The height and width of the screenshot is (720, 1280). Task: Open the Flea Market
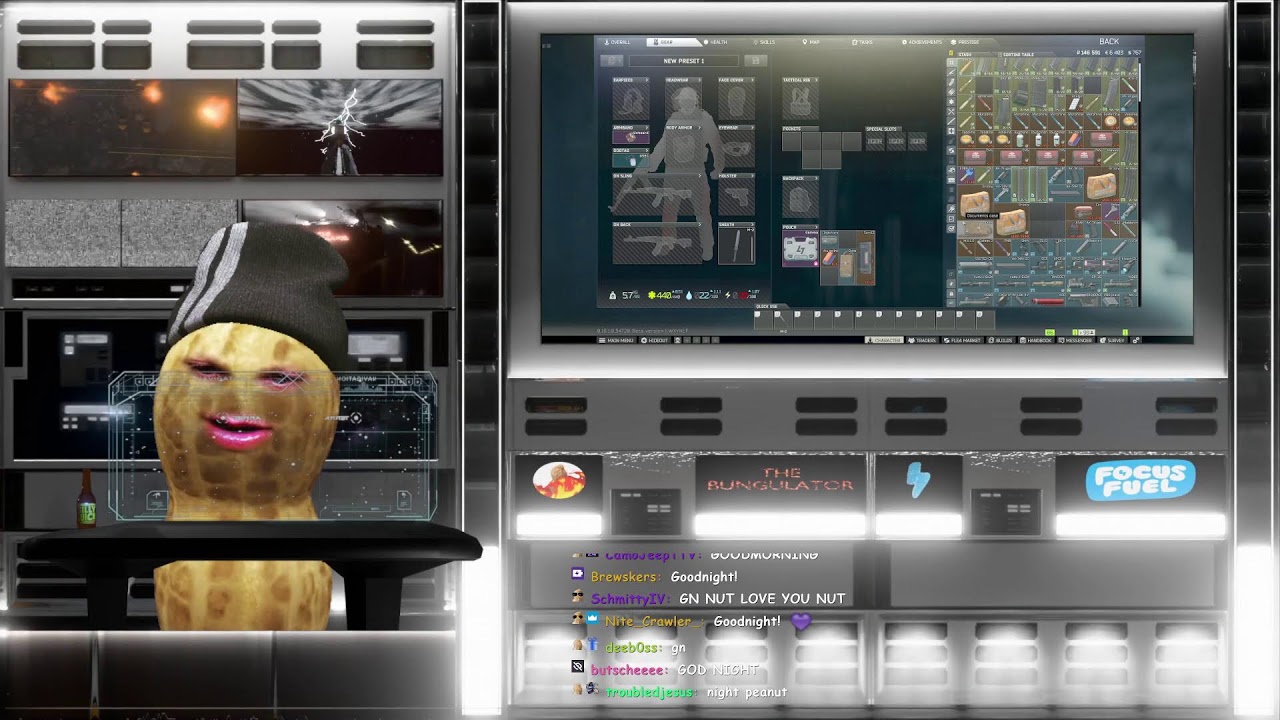(963, 340)
